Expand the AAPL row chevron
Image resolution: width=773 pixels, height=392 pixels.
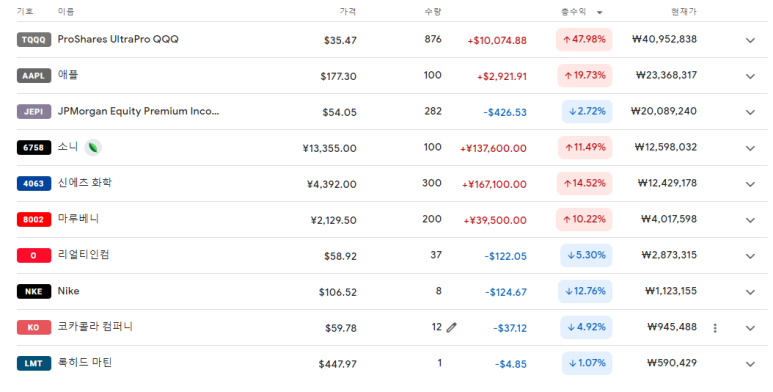tap(750, 76)
